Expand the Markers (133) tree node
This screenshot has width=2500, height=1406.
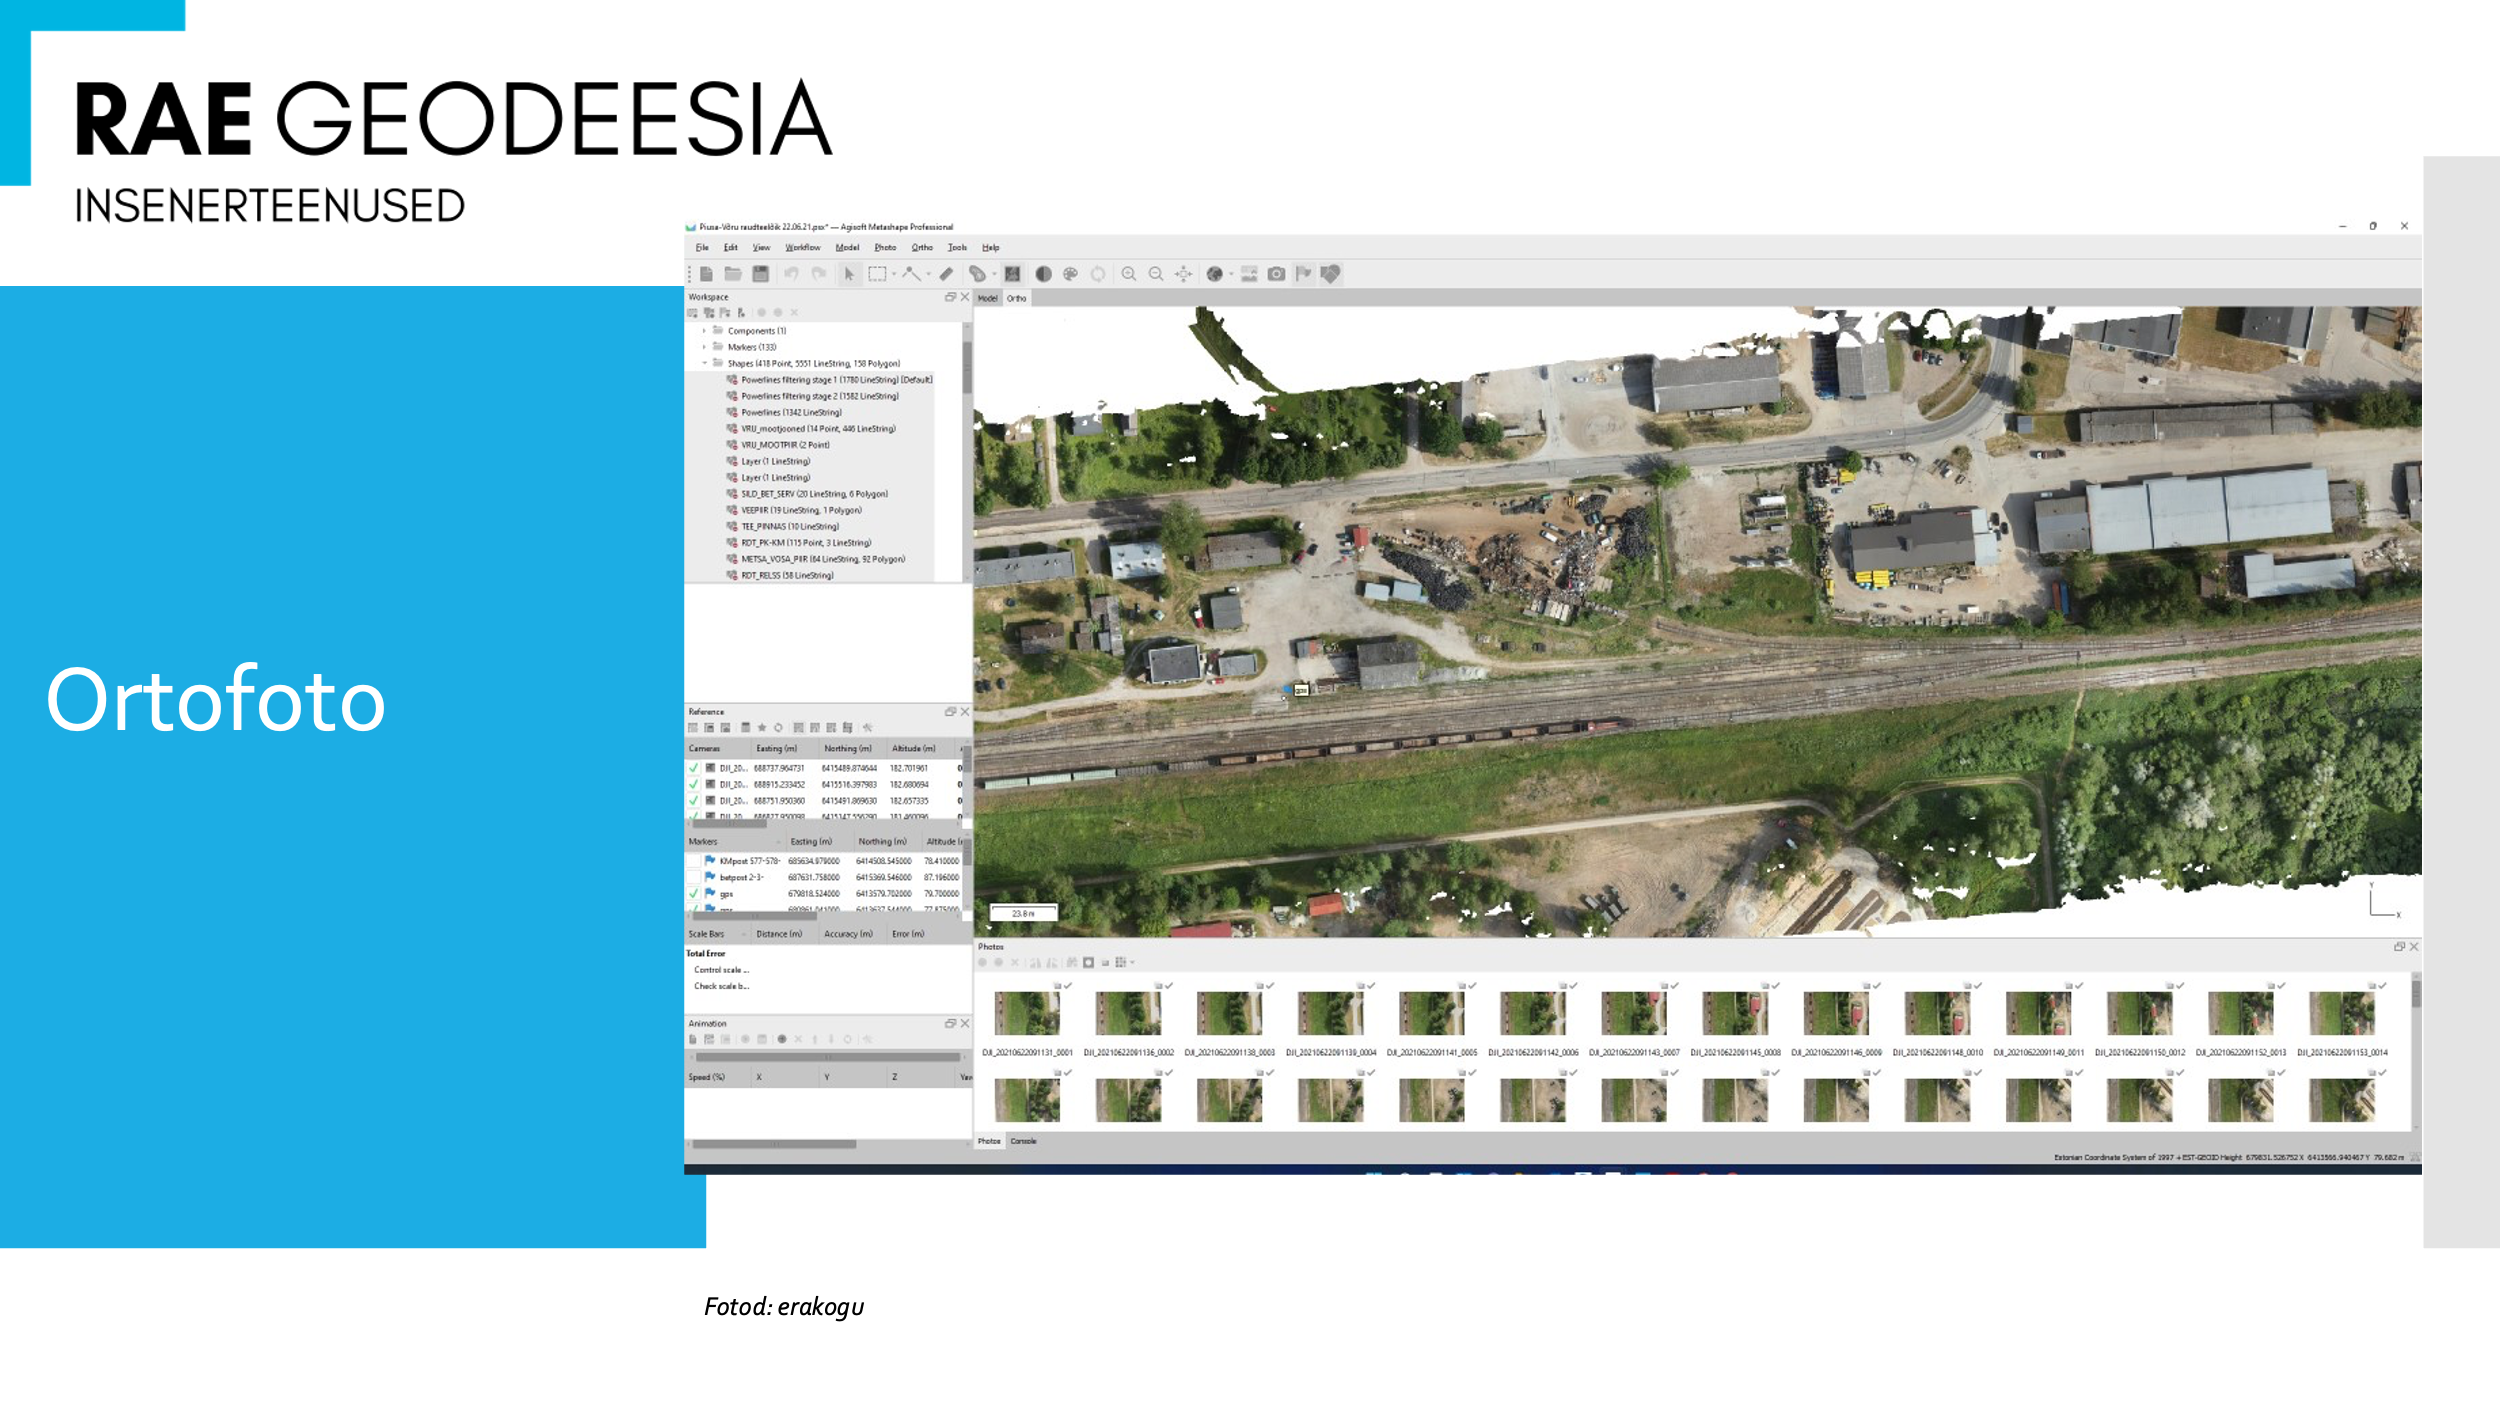click(x=704, y=347)
